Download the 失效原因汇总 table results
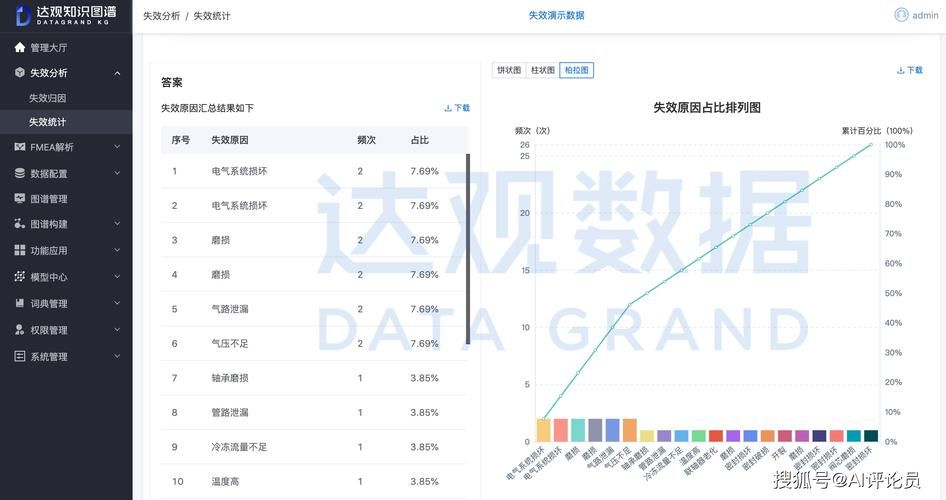 pyautogui.click(x=457, y=108)
